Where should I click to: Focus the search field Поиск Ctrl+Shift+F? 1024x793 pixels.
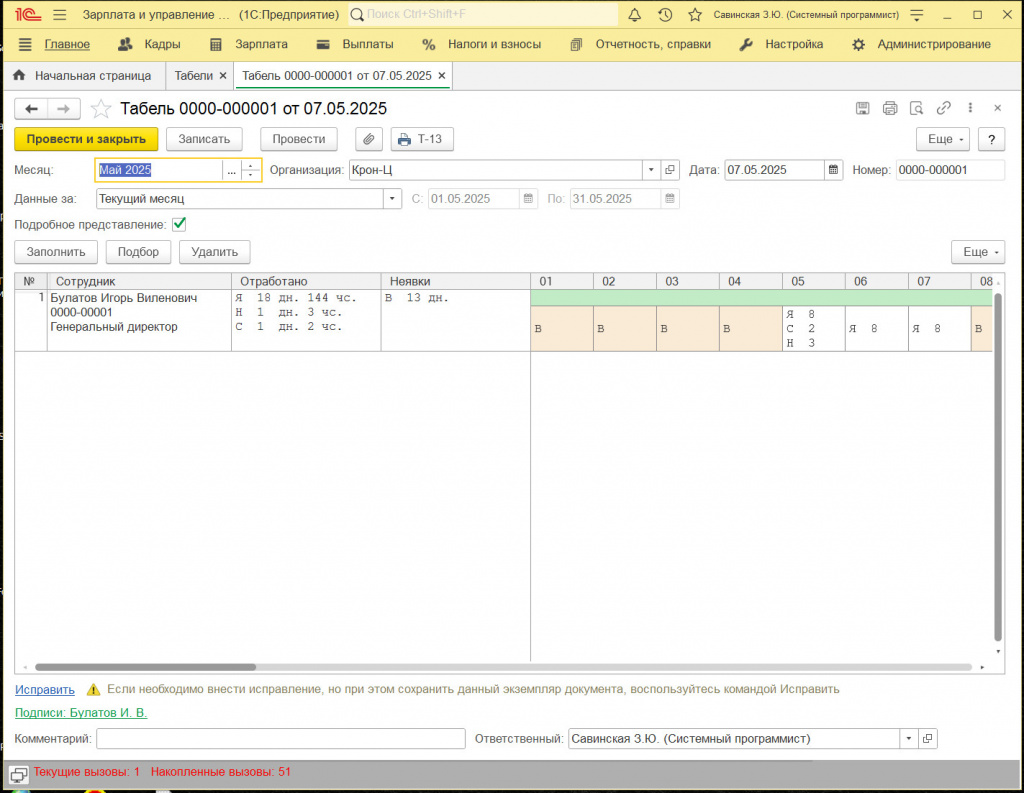click(x=483, y=14)
